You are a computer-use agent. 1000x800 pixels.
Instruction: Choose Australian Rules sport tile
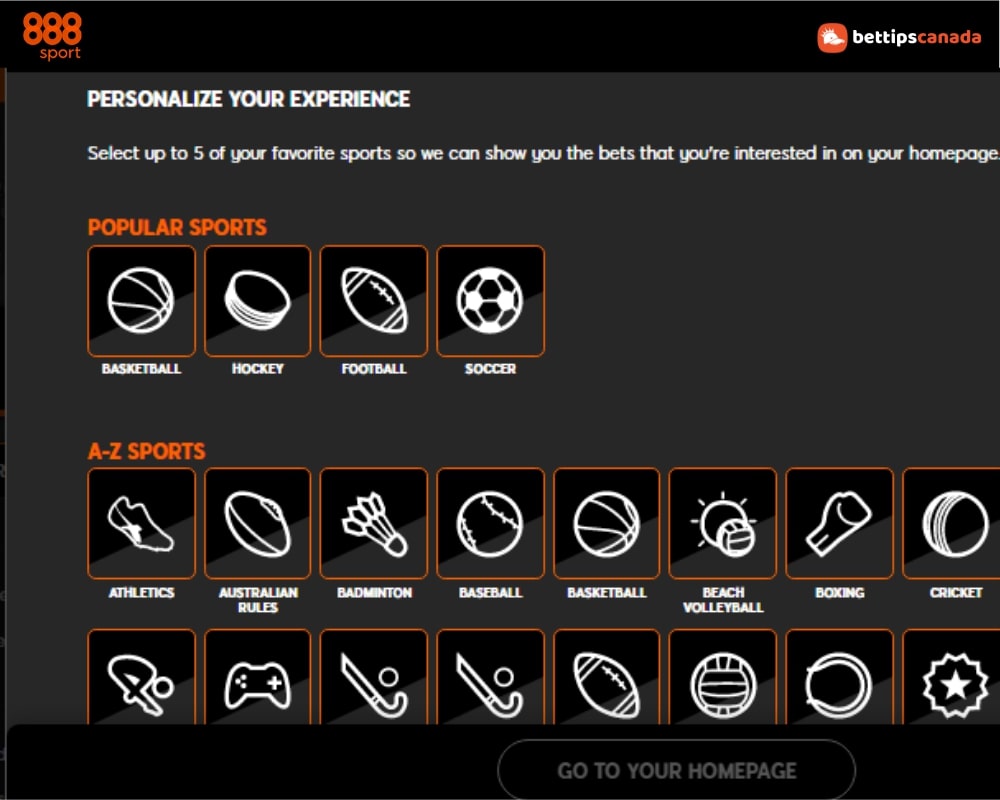(258, 523)
